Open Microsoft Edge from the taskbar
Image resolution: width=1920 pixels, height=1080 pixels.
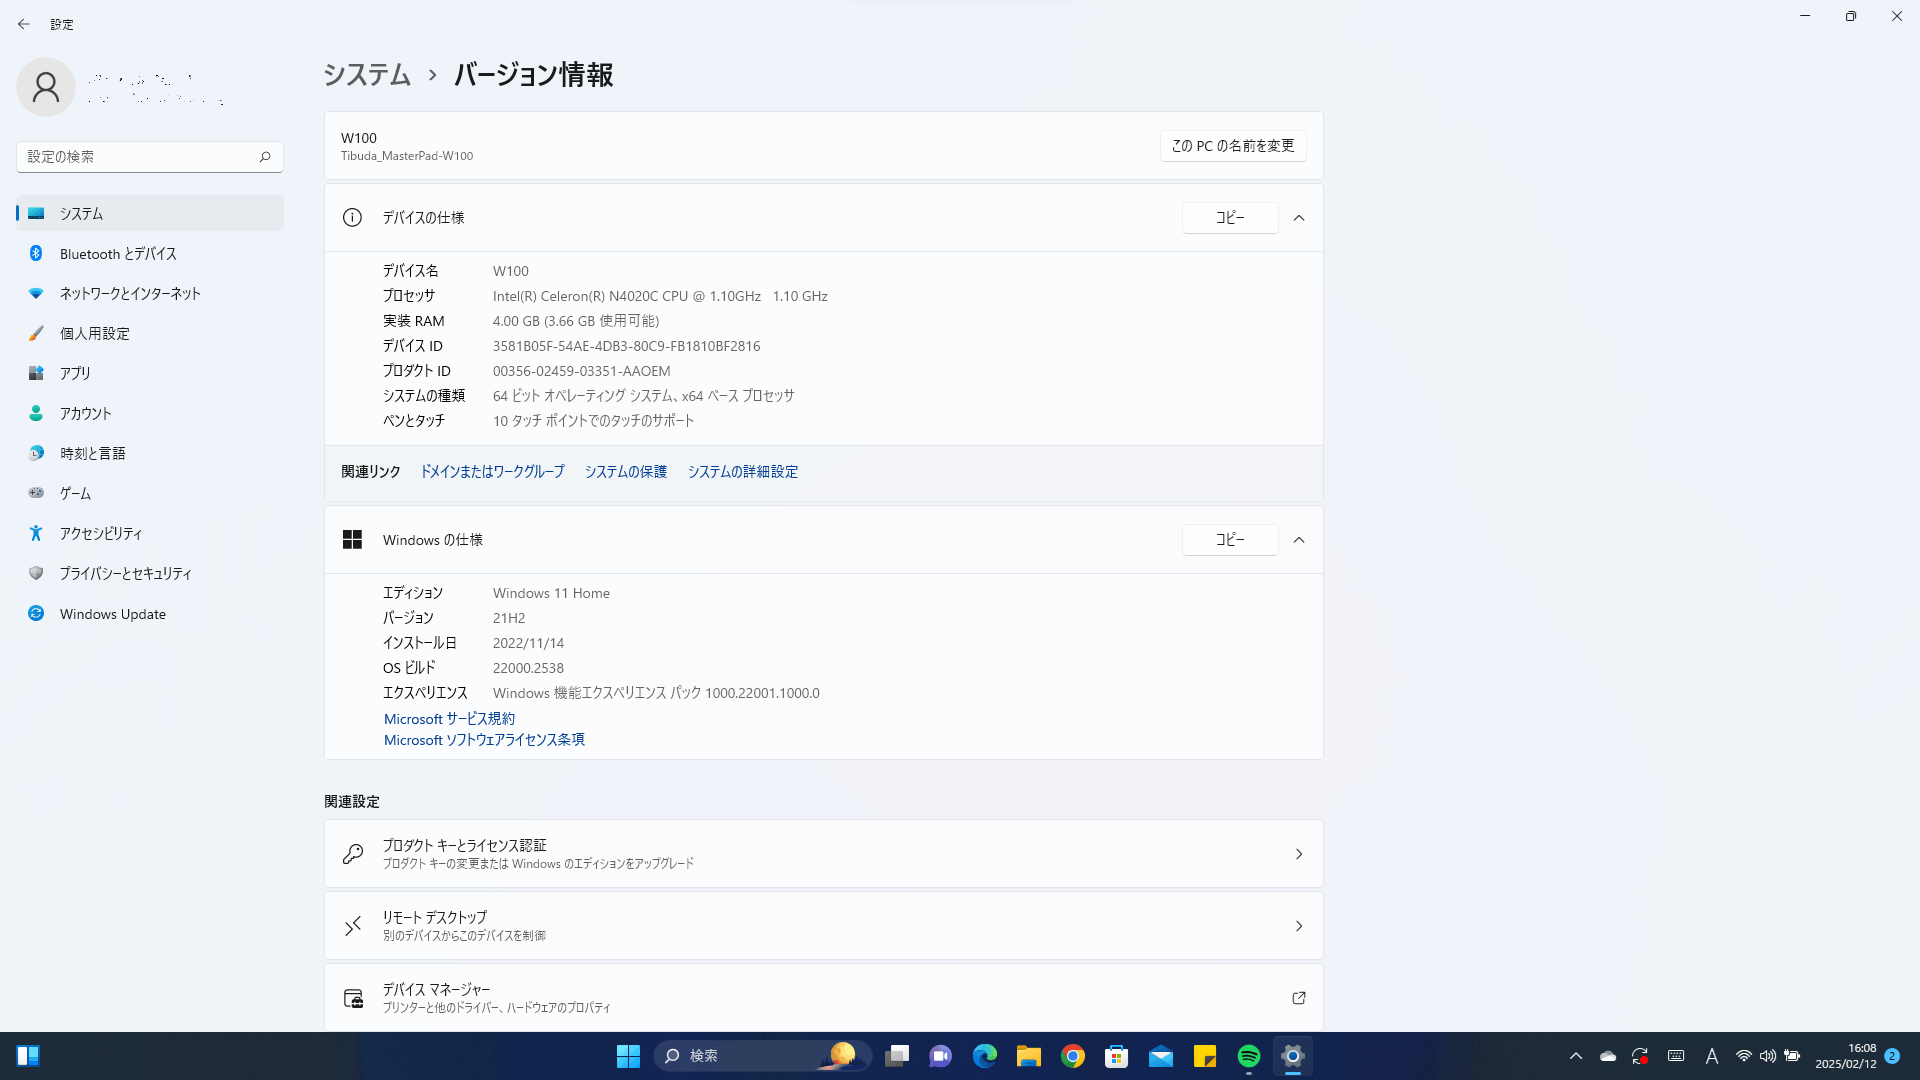(x=985, y=1056)
